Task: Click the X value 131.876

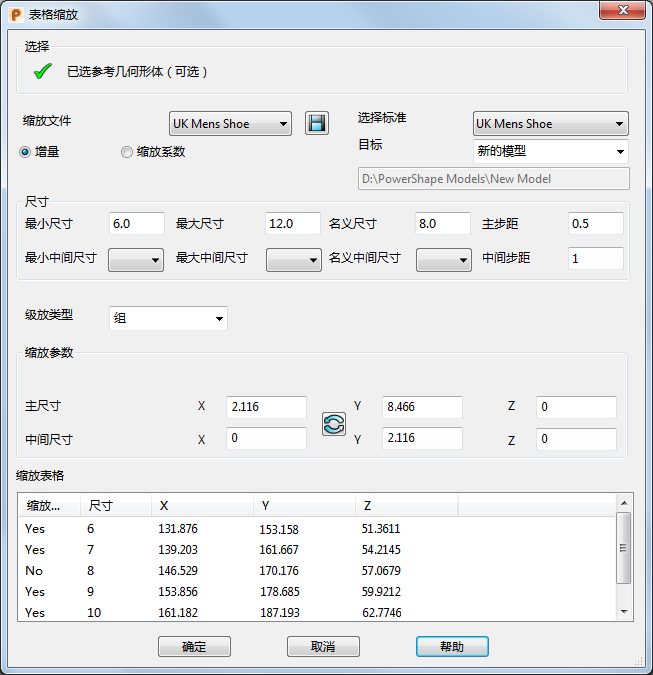Action: 178,529
